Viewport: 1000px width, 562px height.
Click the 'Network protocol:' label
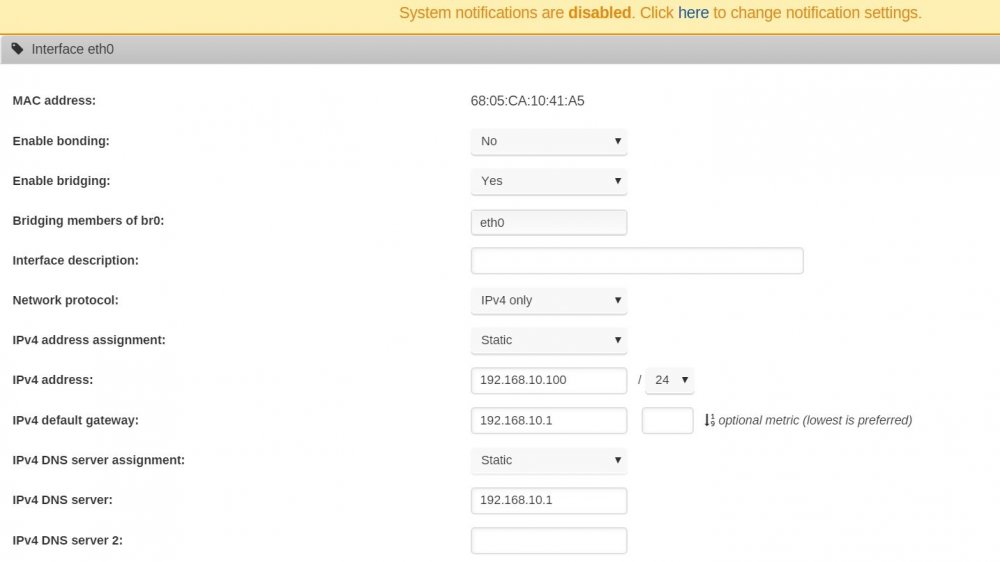(x=66, y=300)
